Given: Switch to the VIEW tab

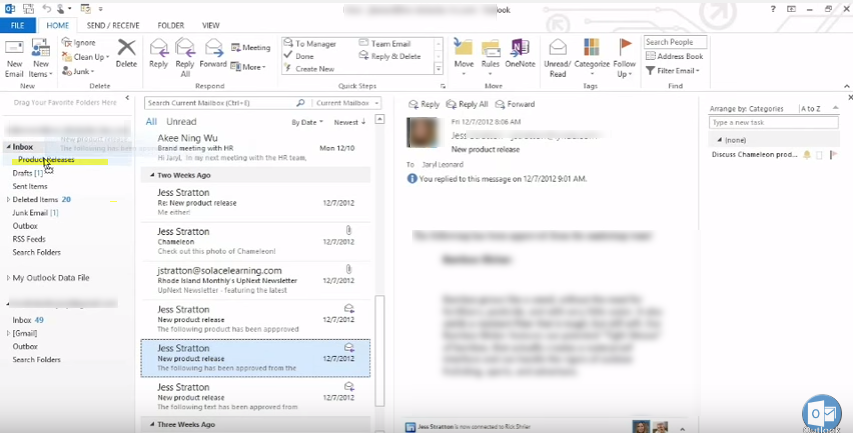Looking at the screenshot, I should click(211, 25).
